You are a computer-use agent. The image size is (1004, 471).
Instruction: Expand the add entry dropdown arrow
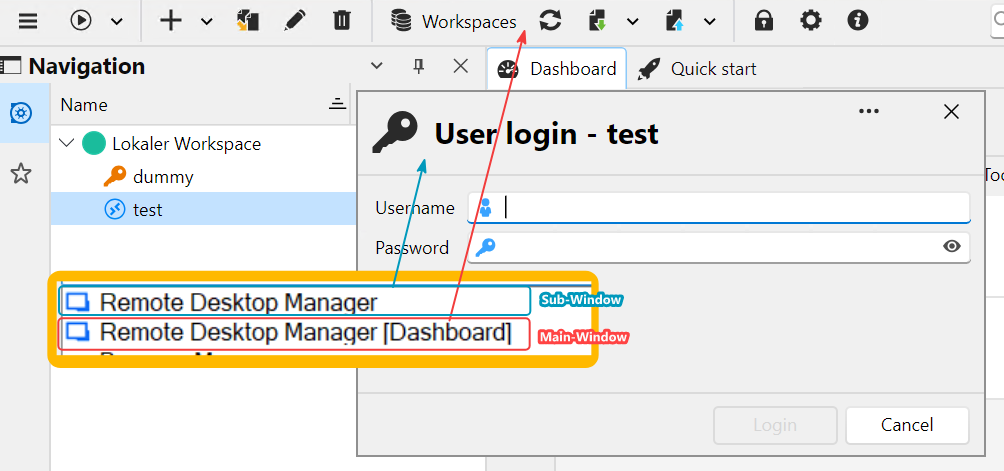coord(206,22)
